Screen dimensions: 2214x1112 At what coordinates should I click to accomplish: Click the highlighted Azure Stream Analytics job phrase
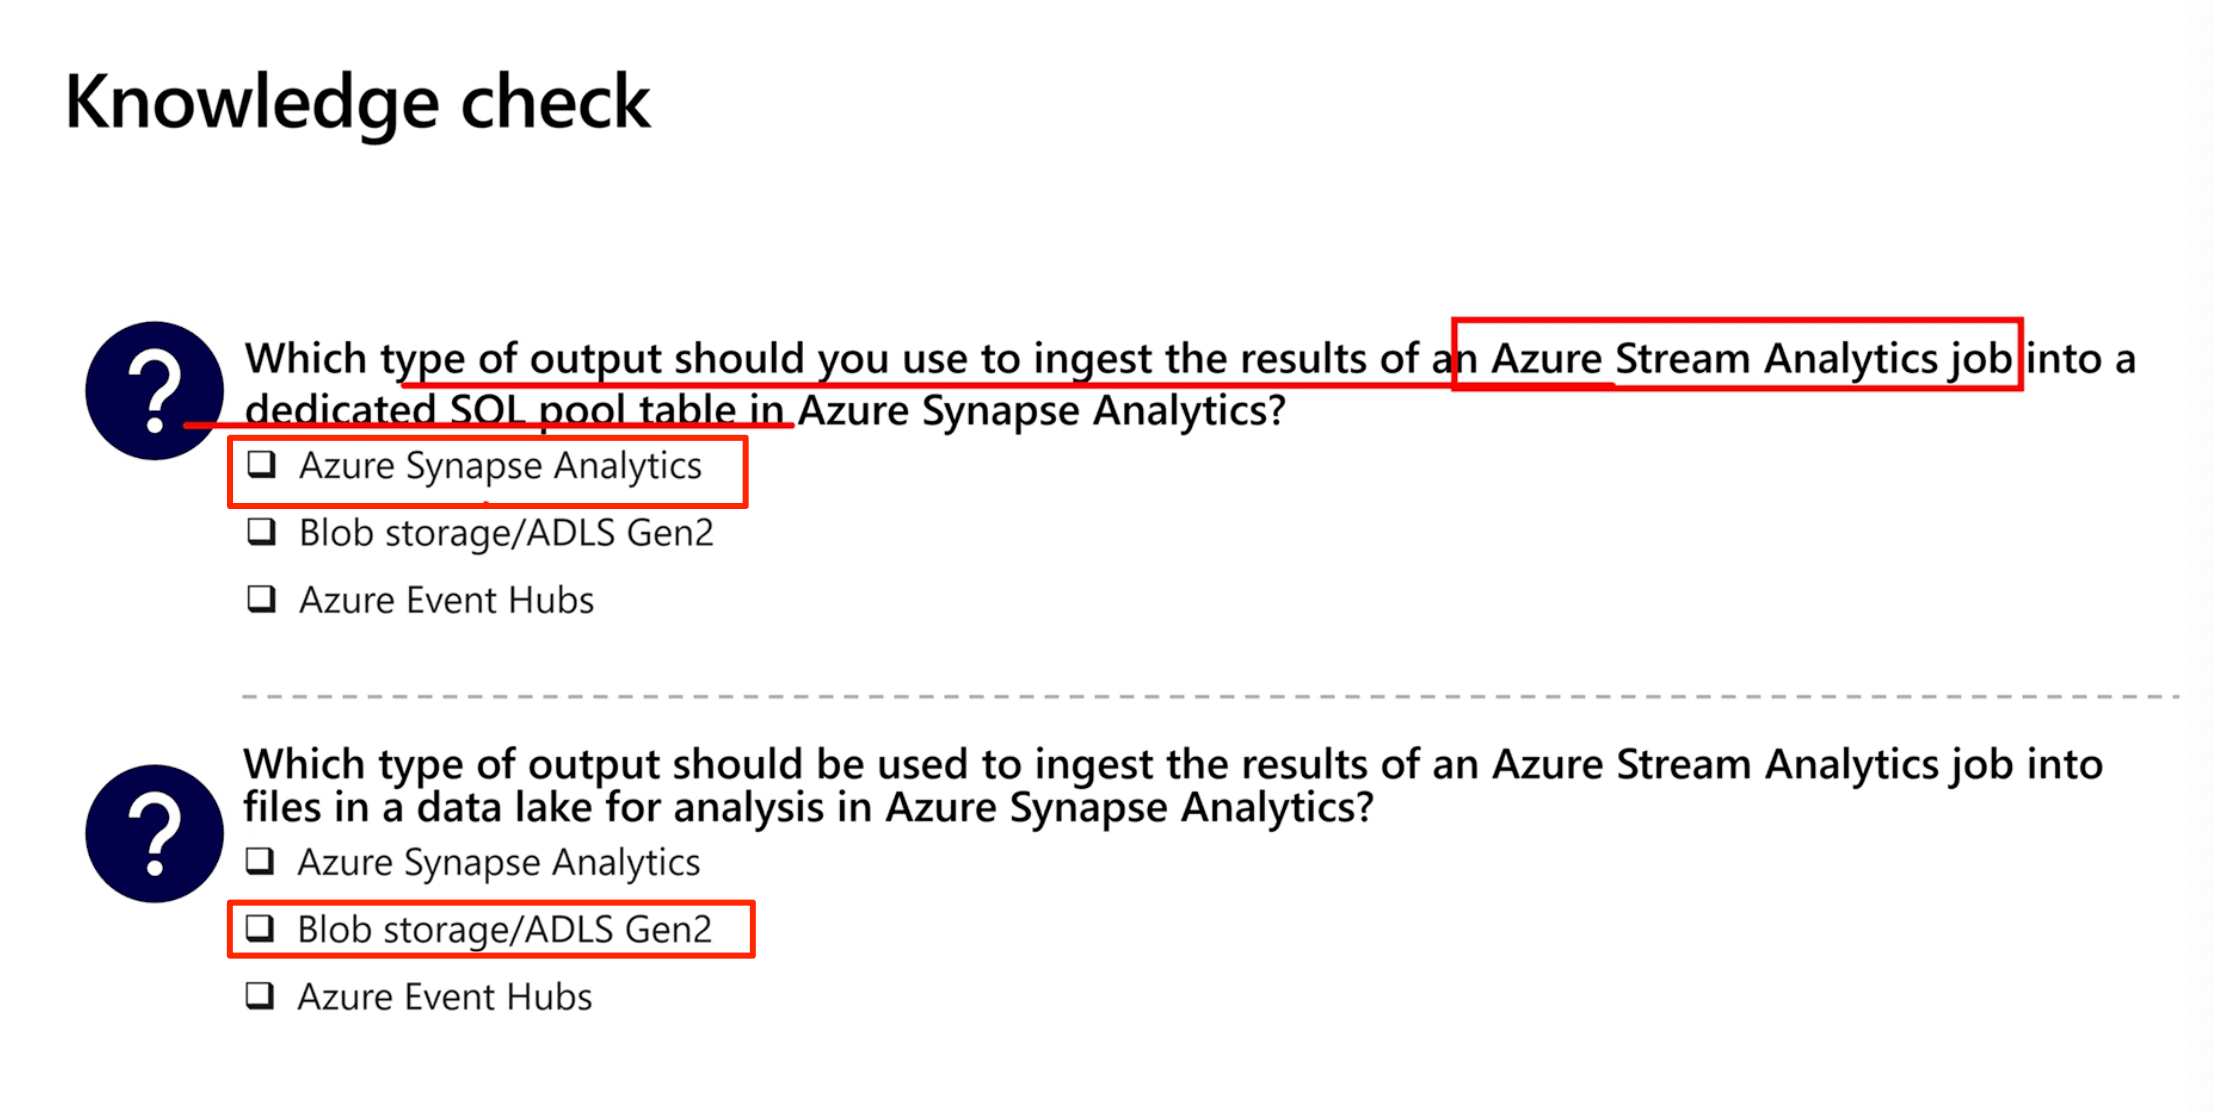point(1751,358)
